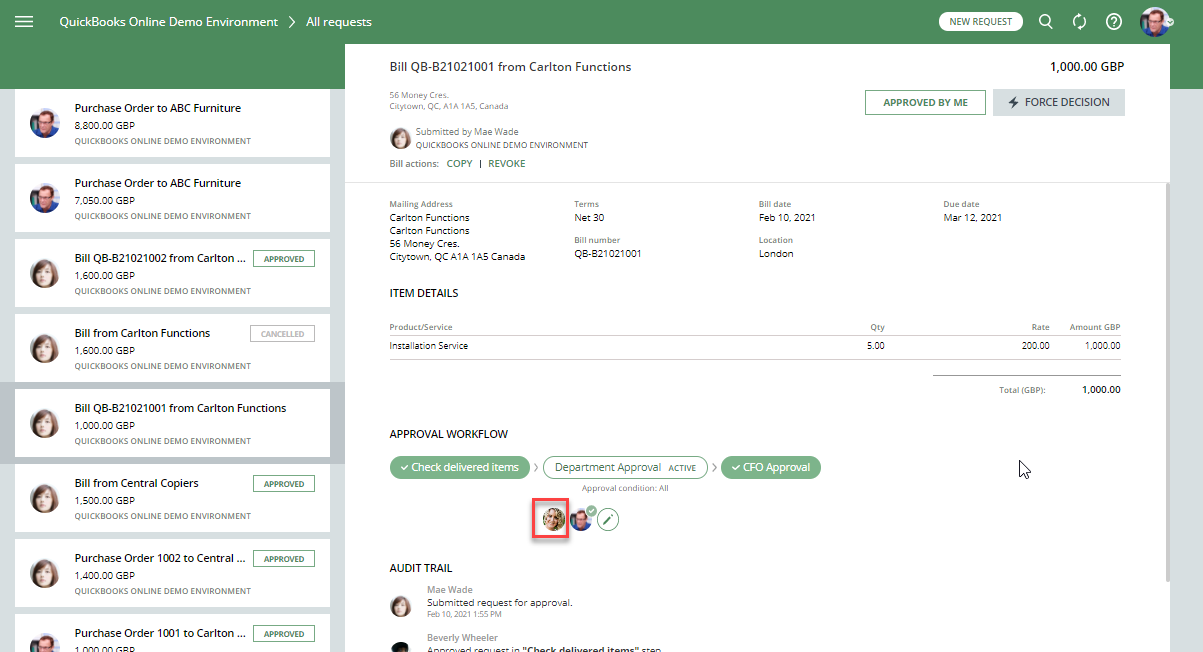Open Purchase Order 1001 to Carlton request
Viewport: 1203px width, 652px height.
[x=172, y=635]
